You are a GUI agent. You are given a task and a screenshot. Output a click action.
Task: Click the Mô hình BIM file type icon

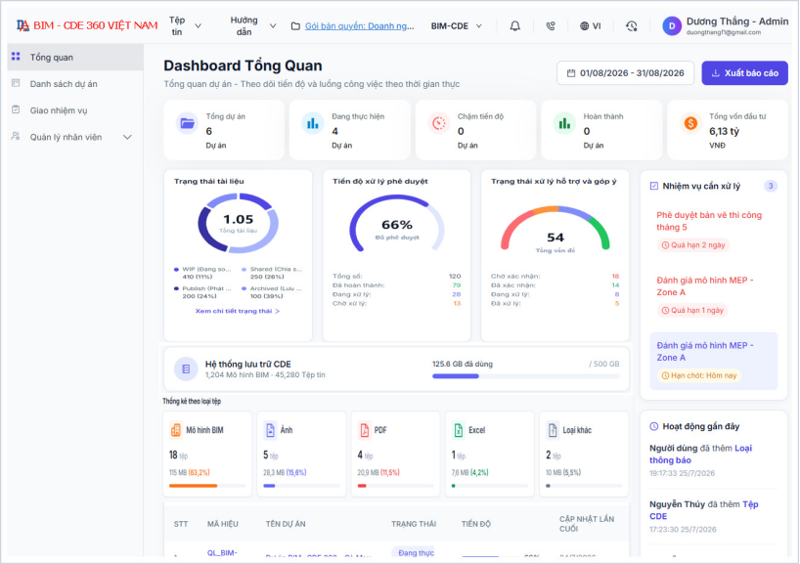tap(176, 430)
